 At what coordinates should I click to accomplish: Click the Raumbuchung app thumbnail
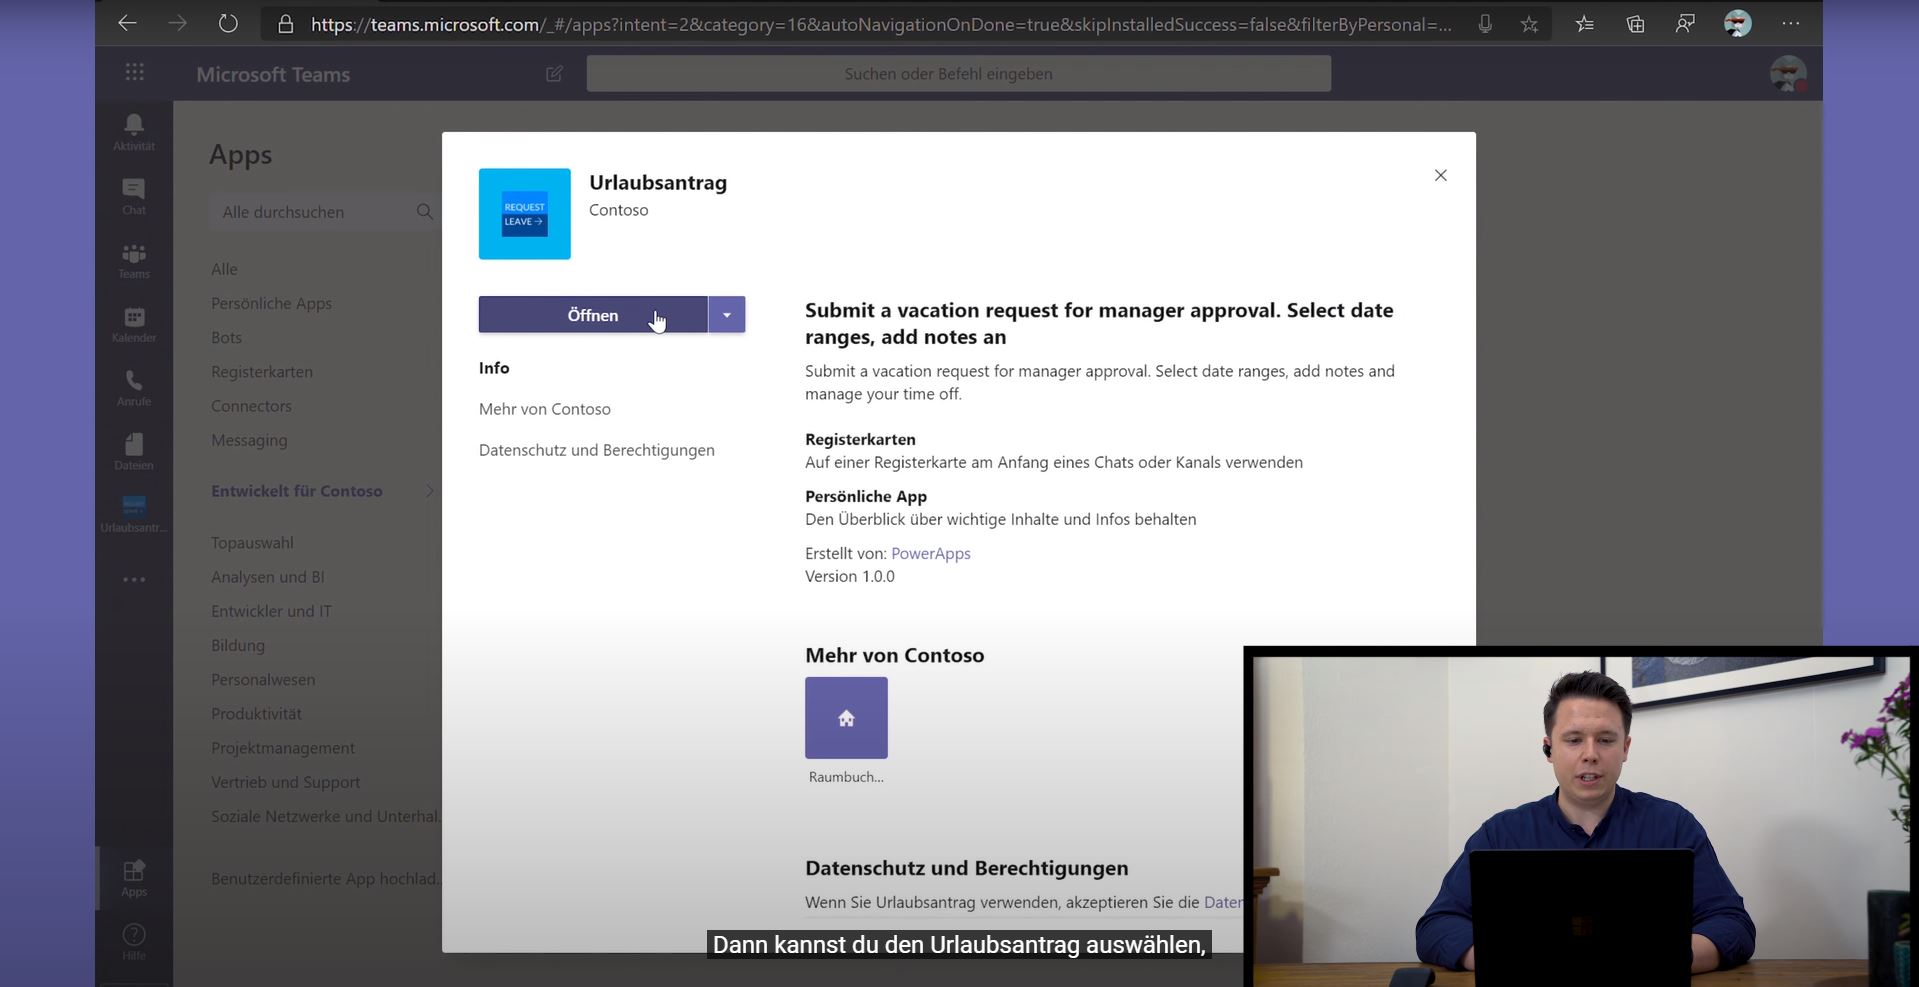coord(846,718)
